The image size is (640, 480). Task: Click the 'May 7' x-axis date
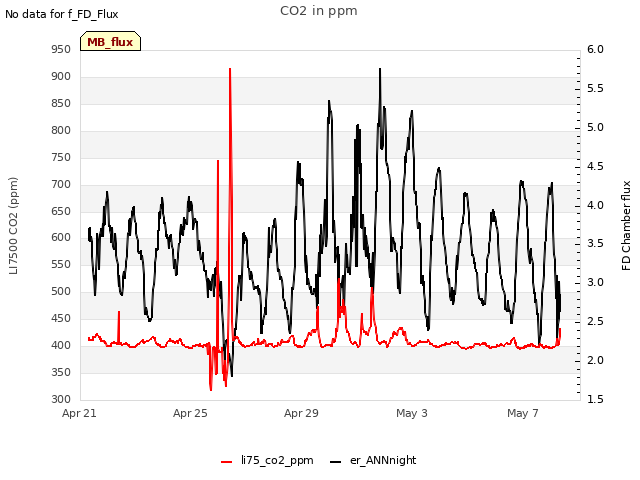pos(523,413)
